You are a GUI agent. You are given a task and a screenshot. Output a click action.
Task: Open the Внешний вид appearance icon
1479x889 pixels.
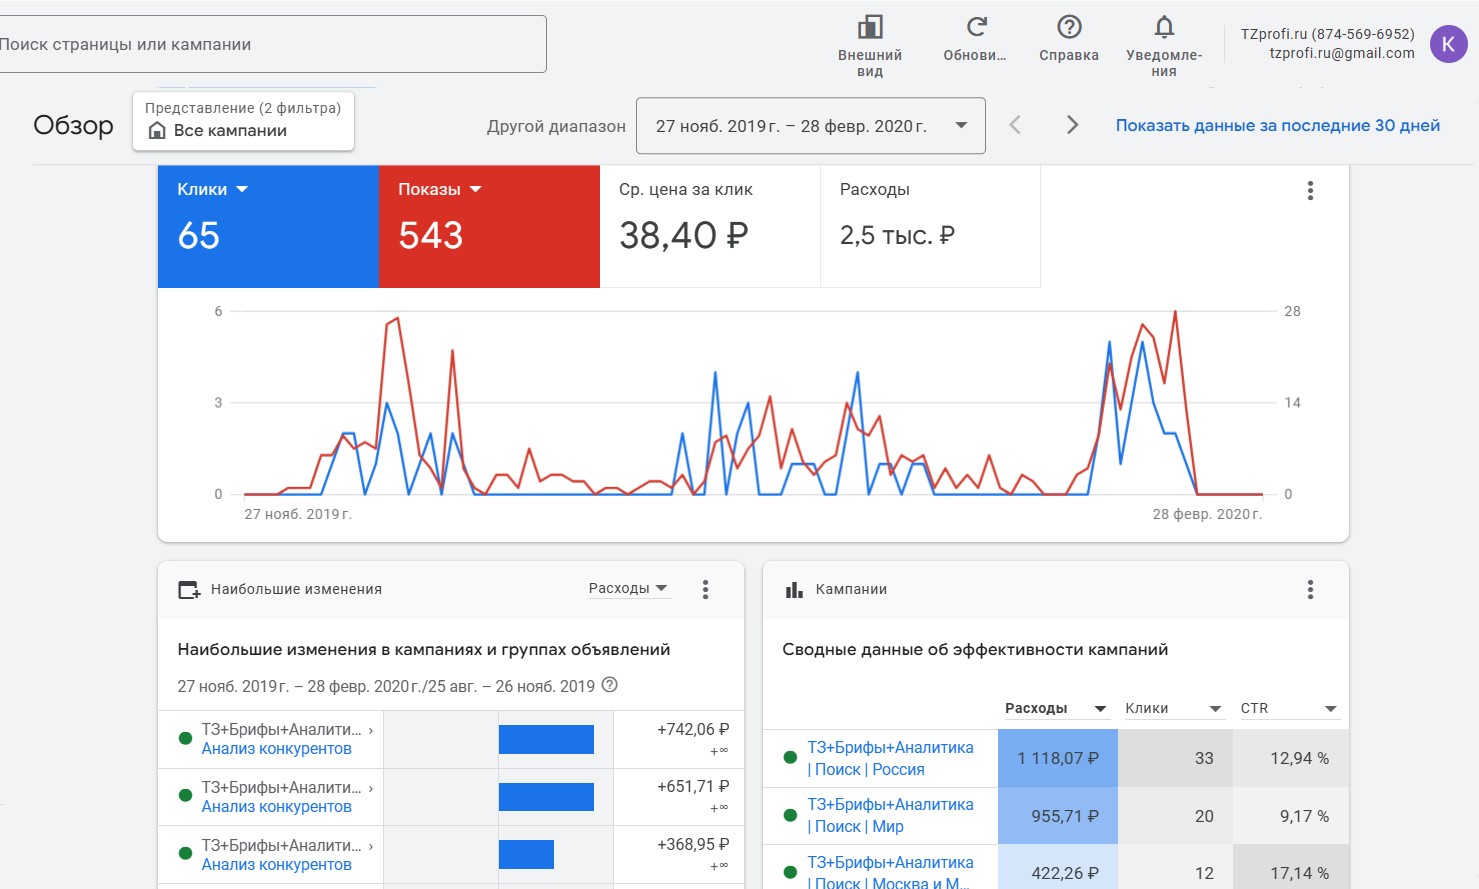coord(870,27)
